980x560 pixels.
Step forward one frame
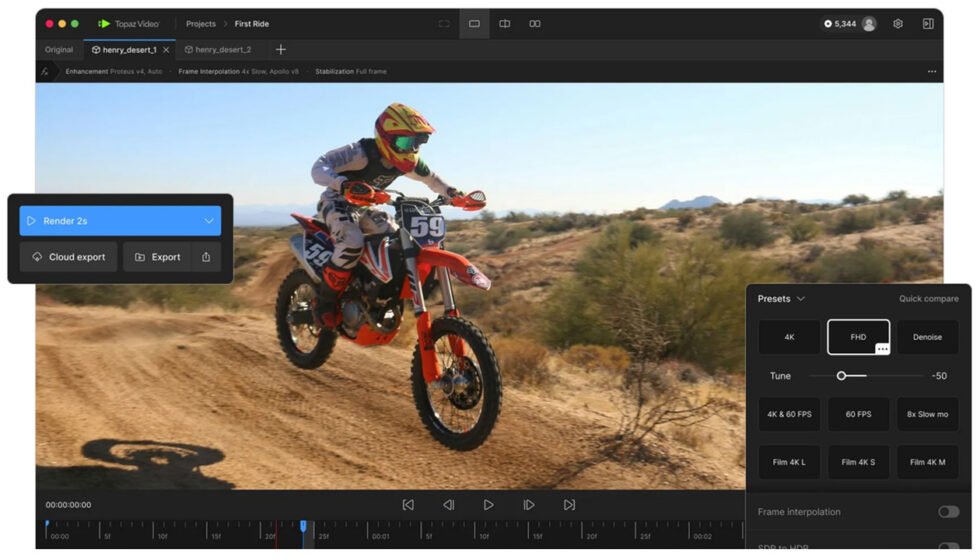point(529,504)
